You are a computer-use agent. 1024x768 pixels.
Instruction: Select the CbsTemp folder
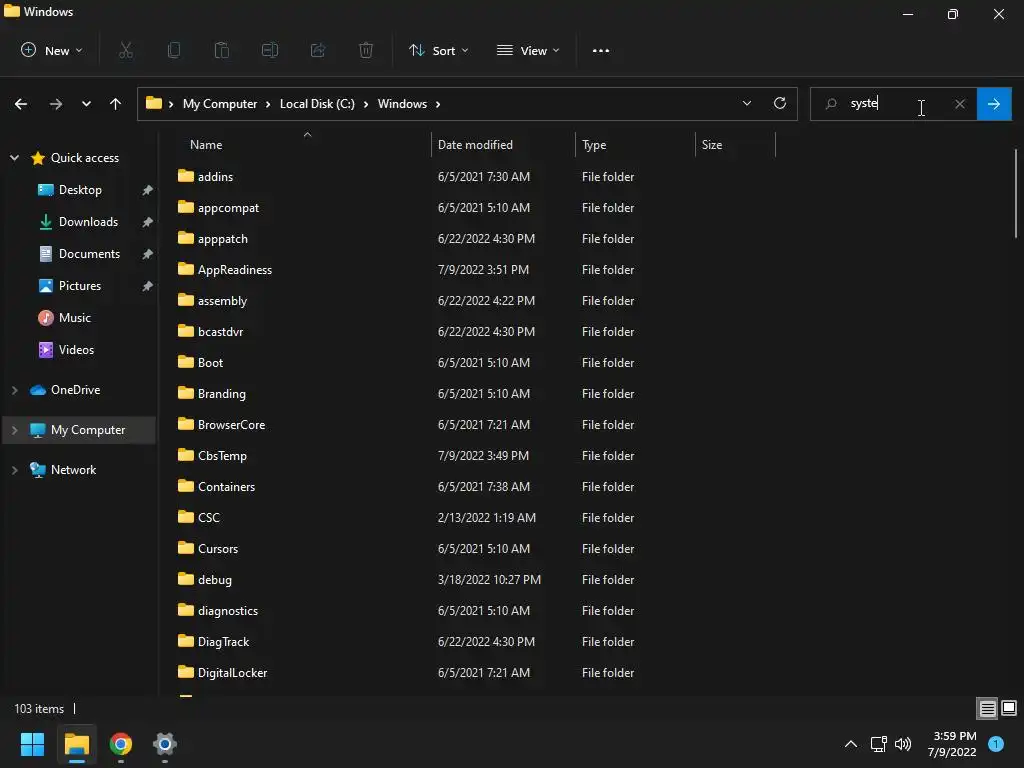222,456
